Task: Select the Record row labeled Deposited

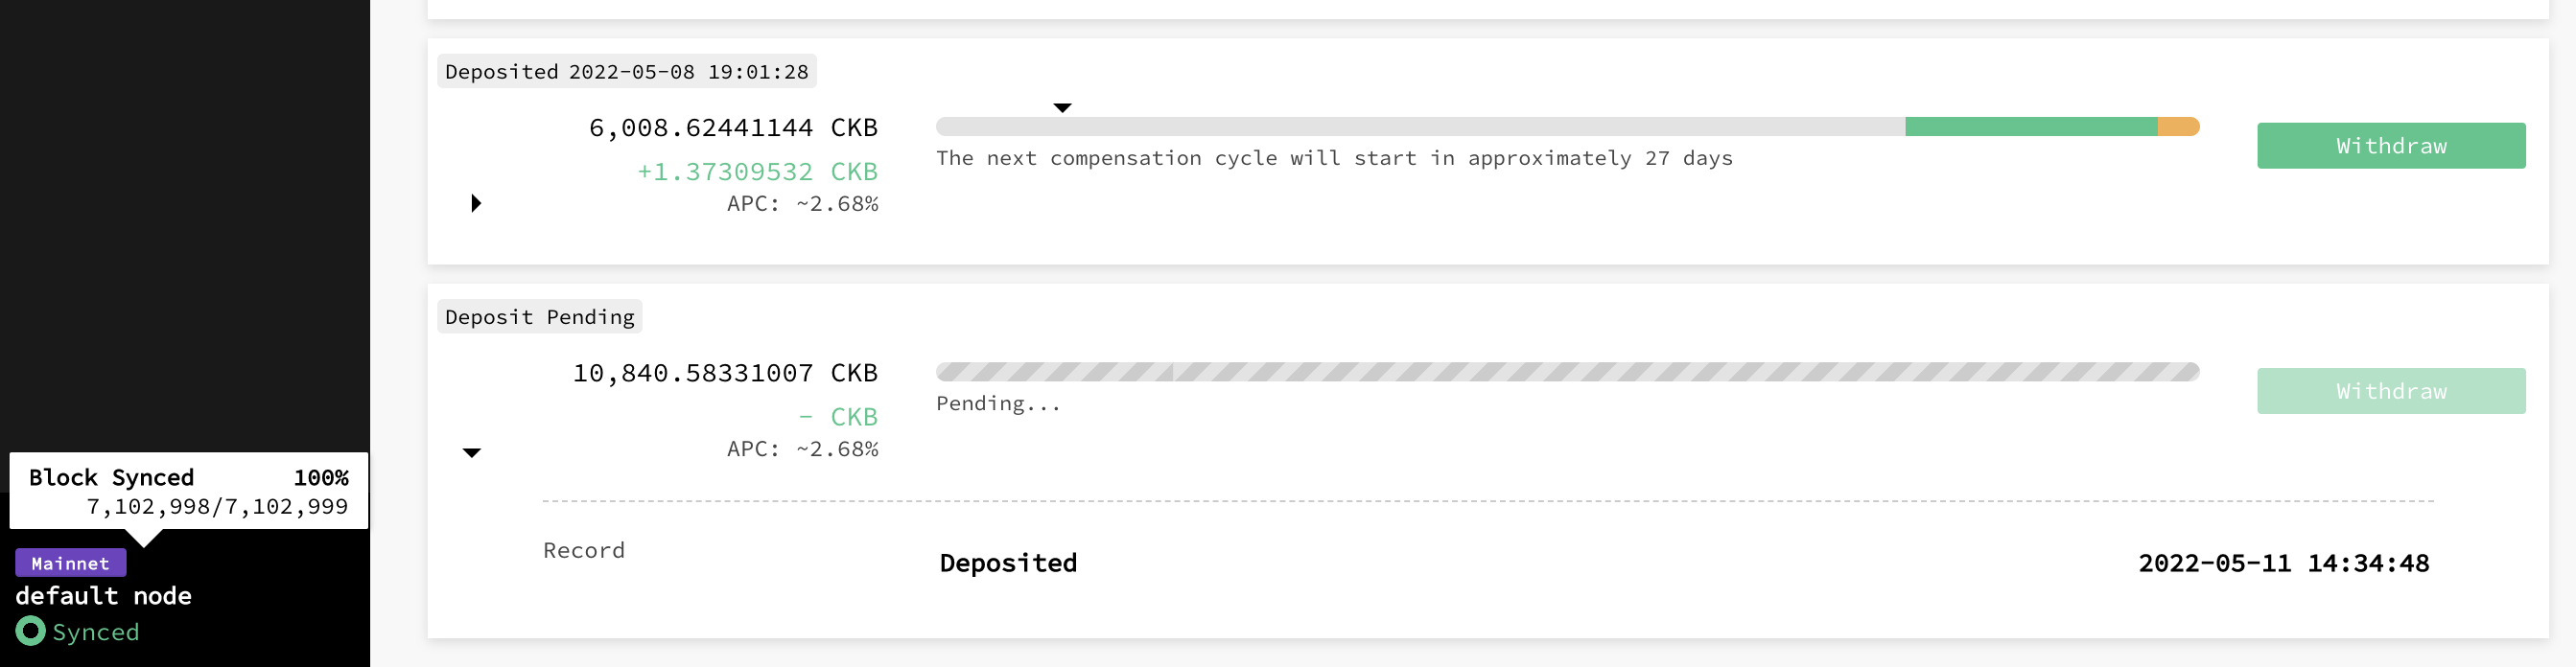Action: point(1008,562)
